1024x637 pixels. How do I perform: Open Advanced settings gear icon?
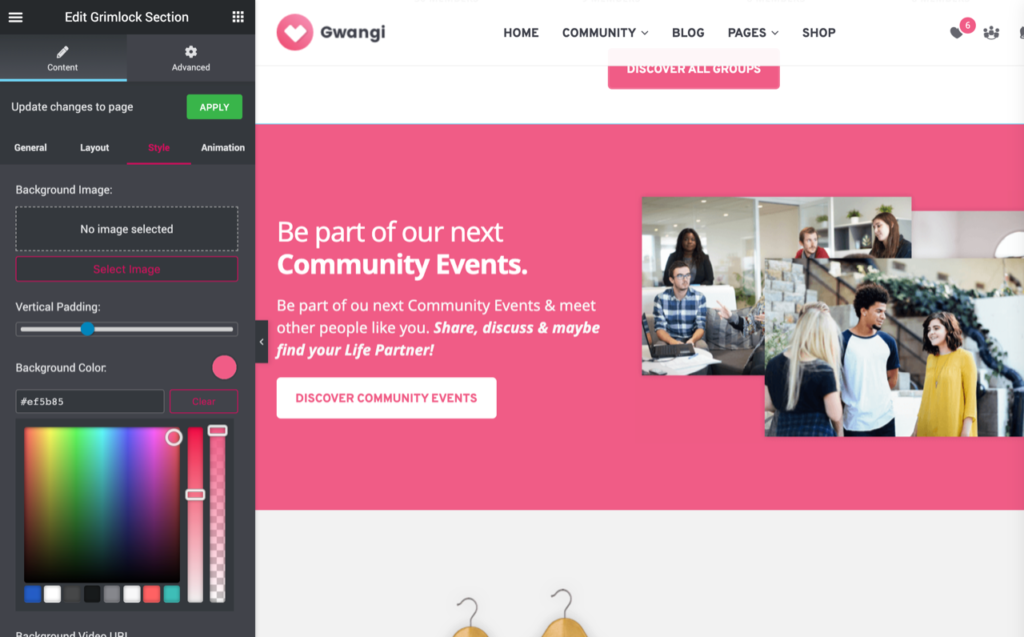191,52
